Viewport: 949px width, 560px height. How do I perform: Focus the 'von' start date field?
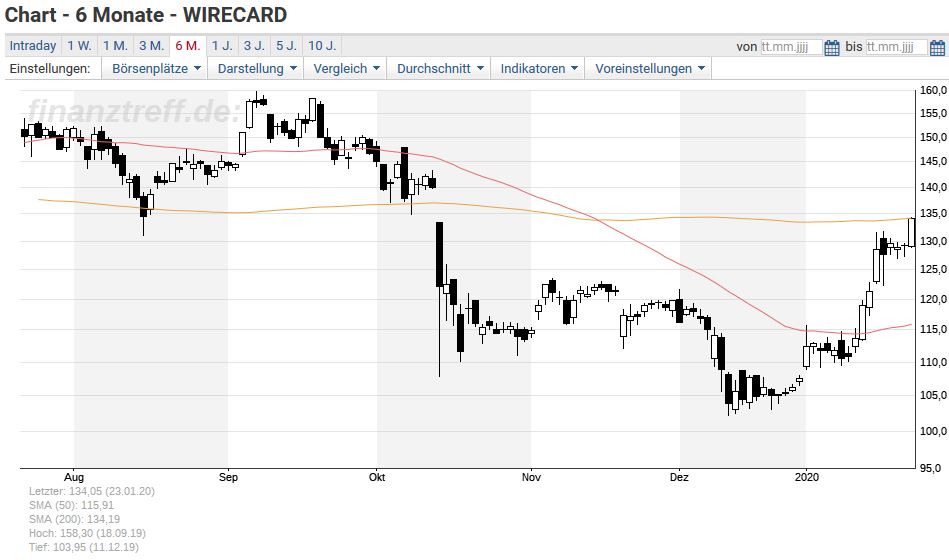(x=791, y=47)
